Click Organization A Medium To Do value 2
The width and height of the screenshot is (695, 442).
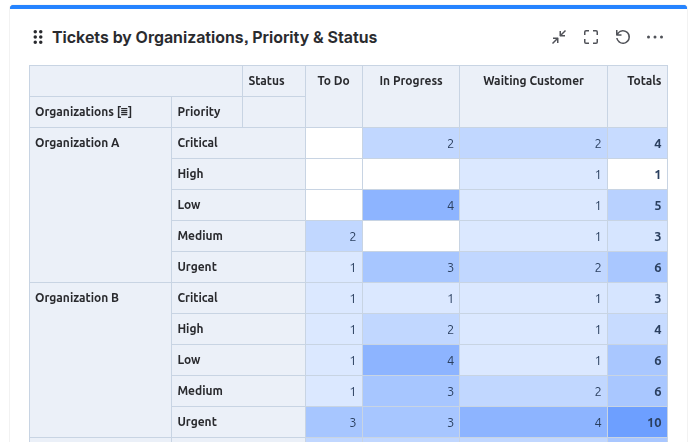coord(334,236)
